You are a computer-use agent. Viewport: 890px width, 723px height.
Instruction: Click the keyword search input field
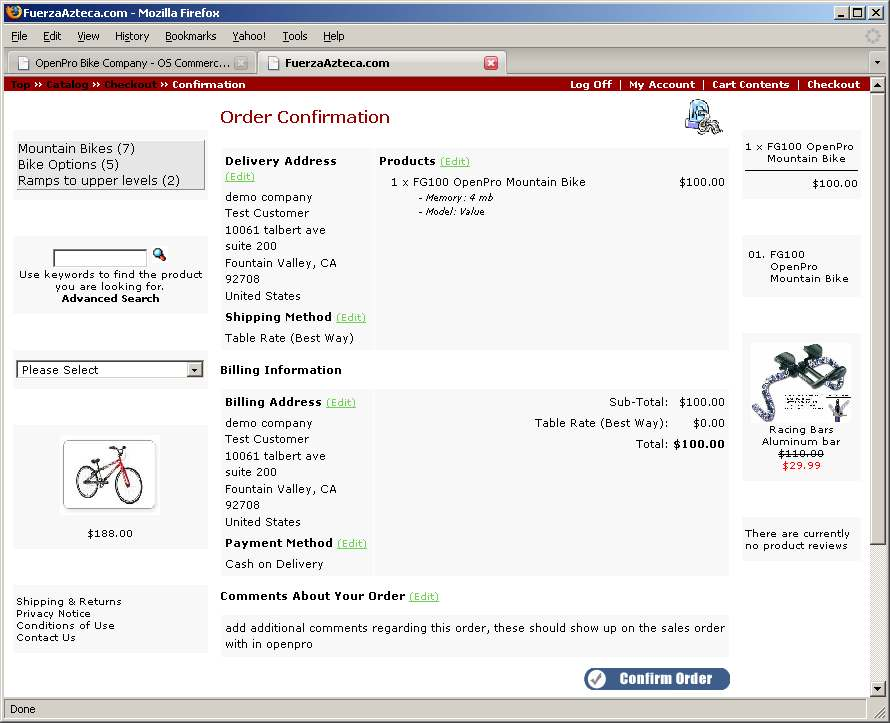100,258
